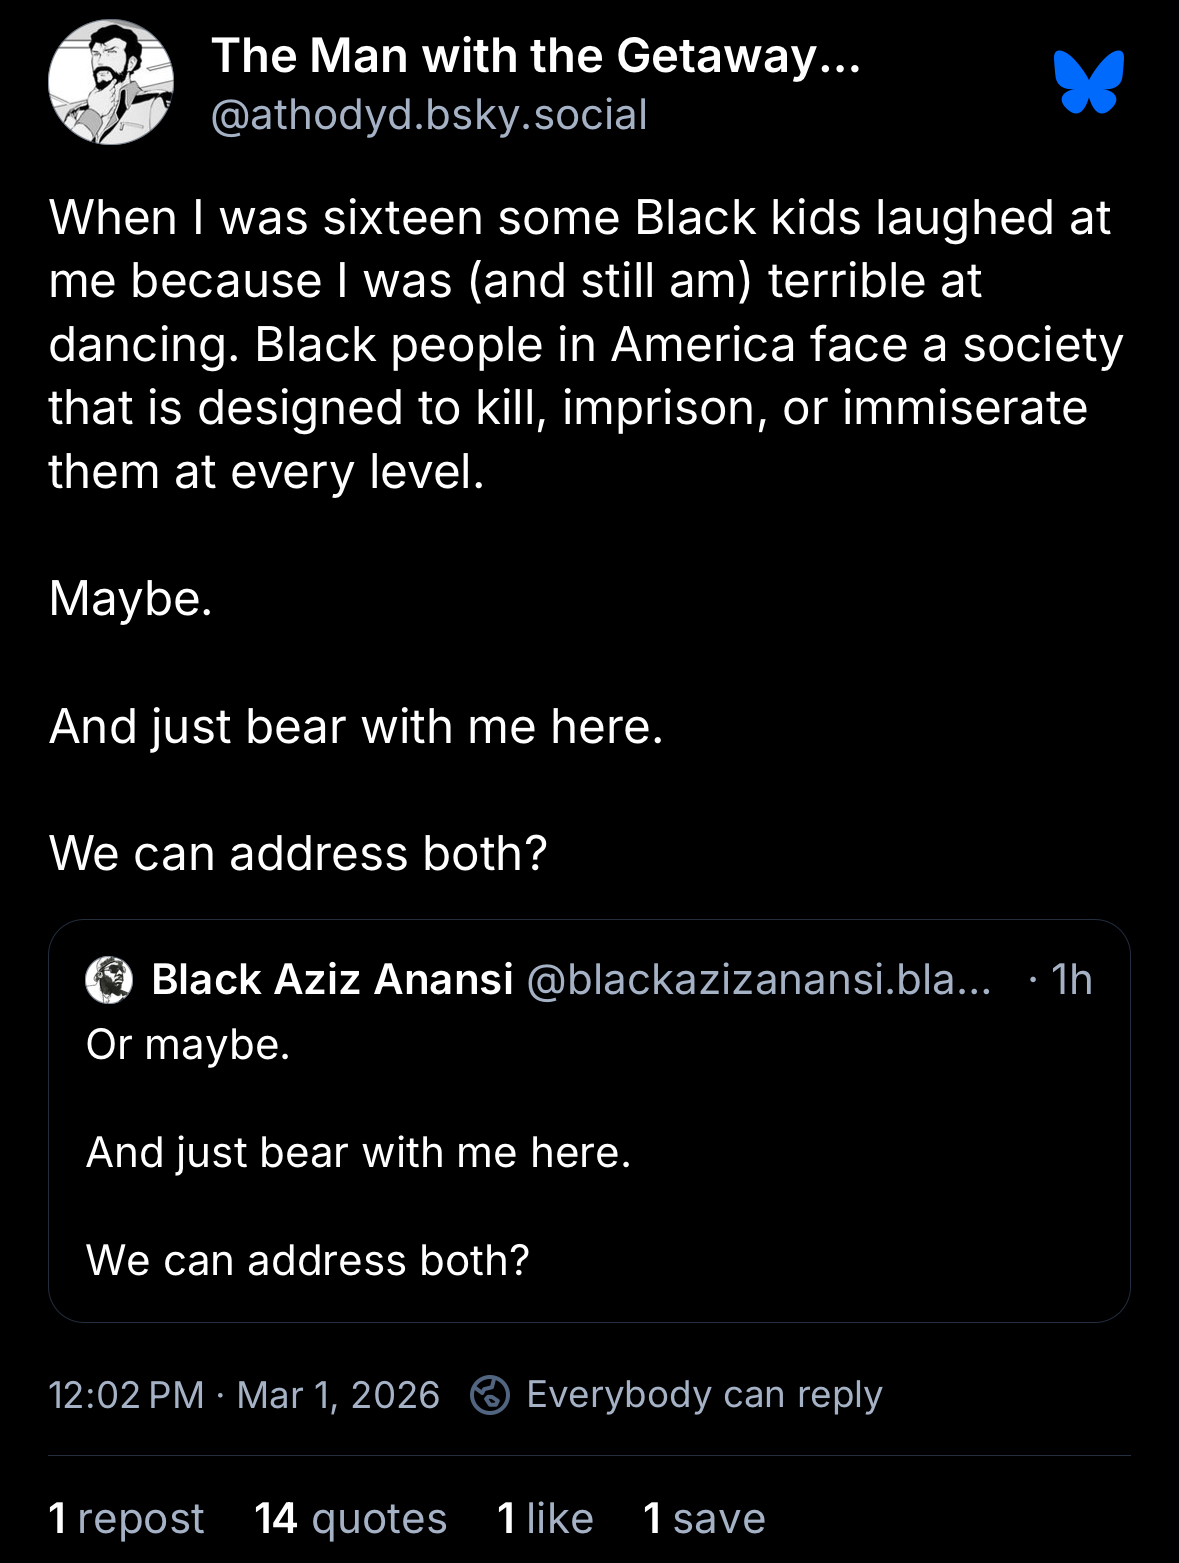
Task: Click the standalone 'Maybe.' line in main post
Action: [x=131, y=599]
